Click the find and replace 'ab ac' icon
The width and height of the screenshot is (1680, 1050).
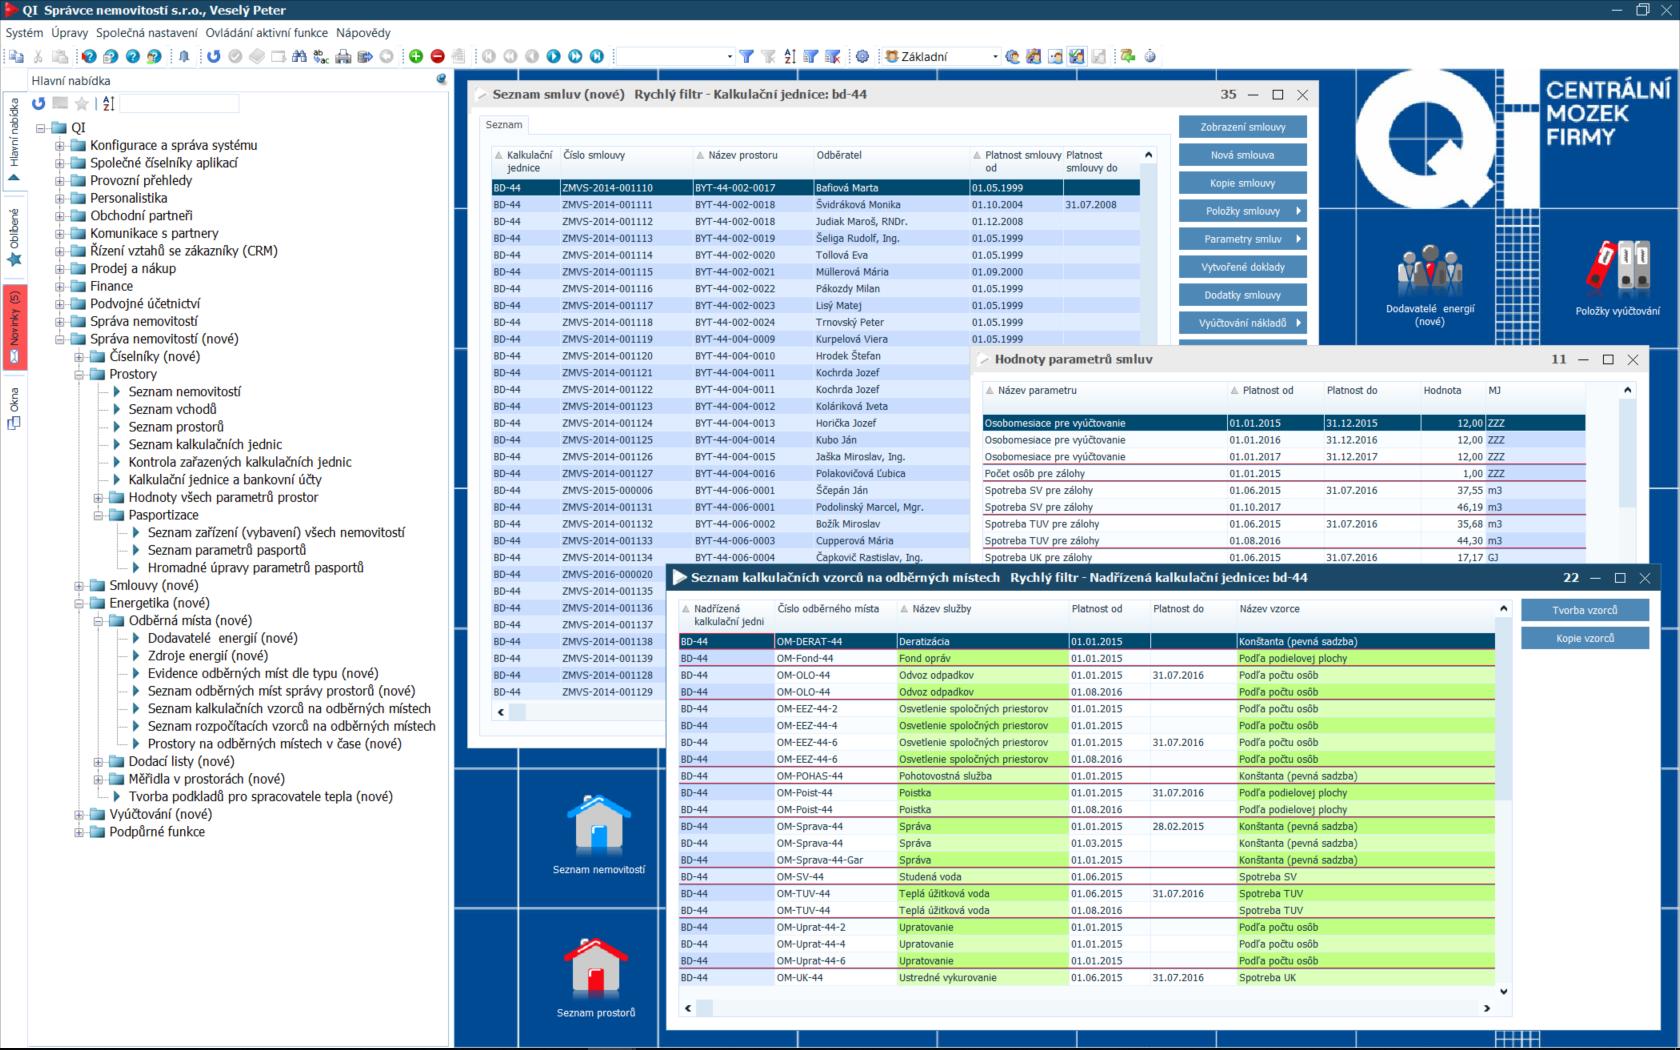pos(321,56)
